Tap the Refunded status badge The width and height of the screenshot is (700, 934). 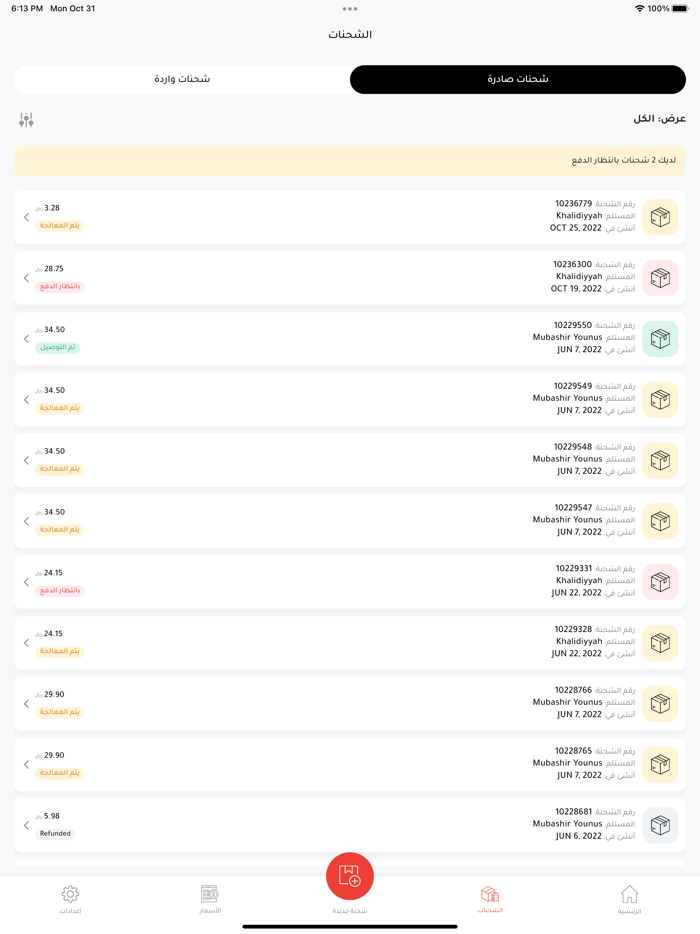[55, 833]
